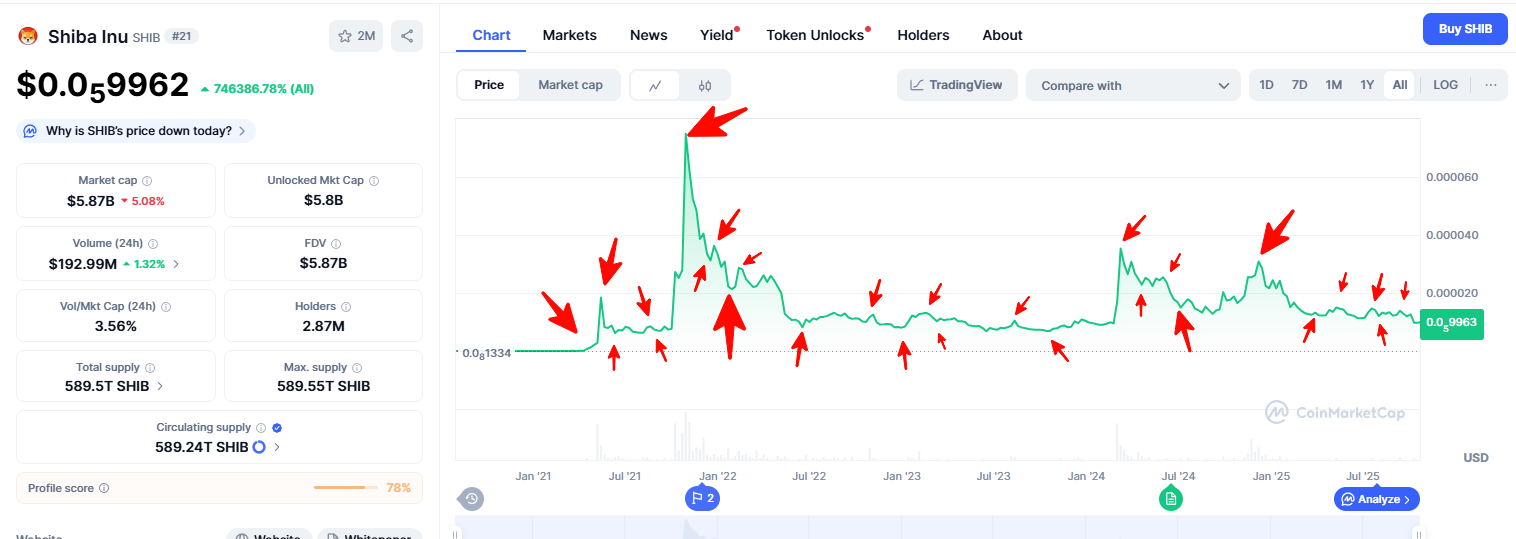This screenshot has height=539, width=1516.
Task: Switch to the Markets tab
Action: [x=569, y=35]
